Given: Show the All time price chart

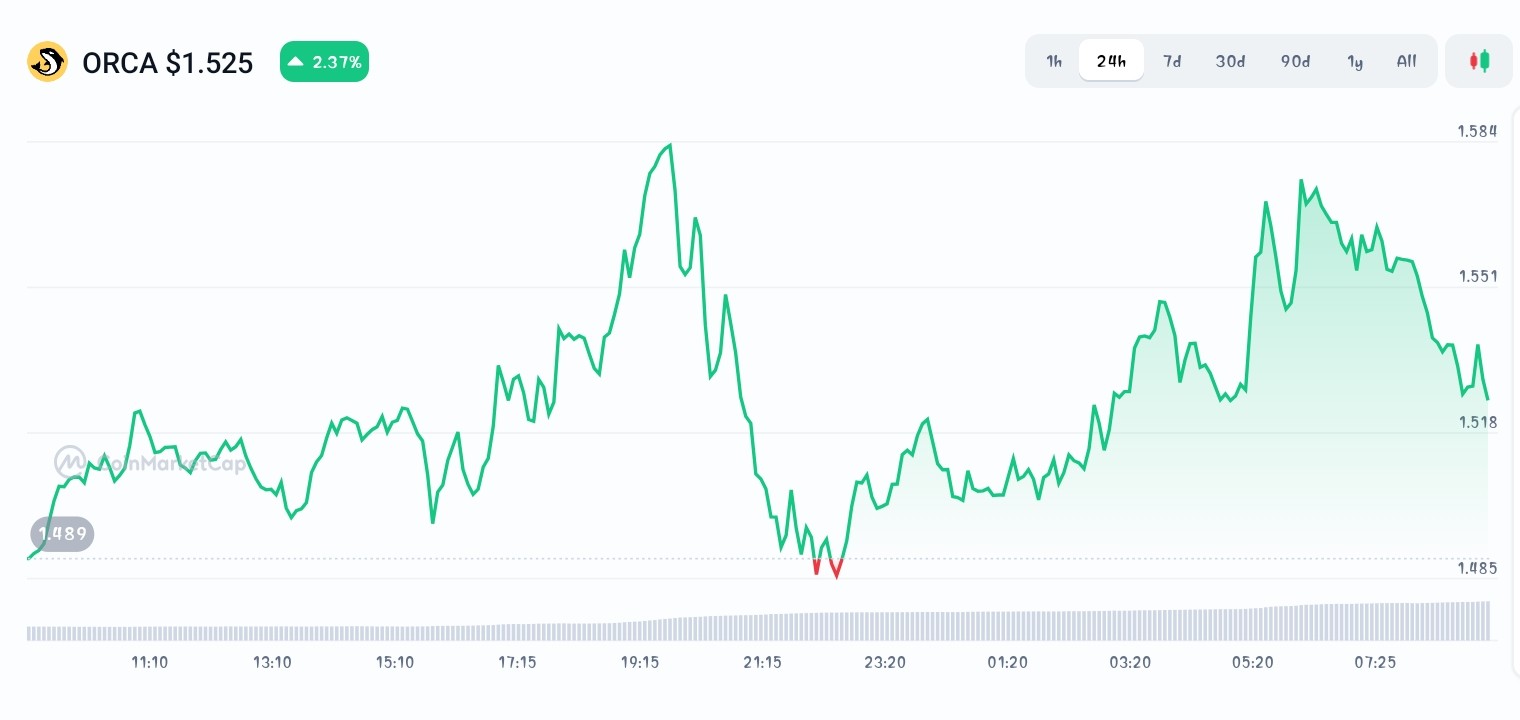Looking at the screenshot, I should click(1406, 61).
